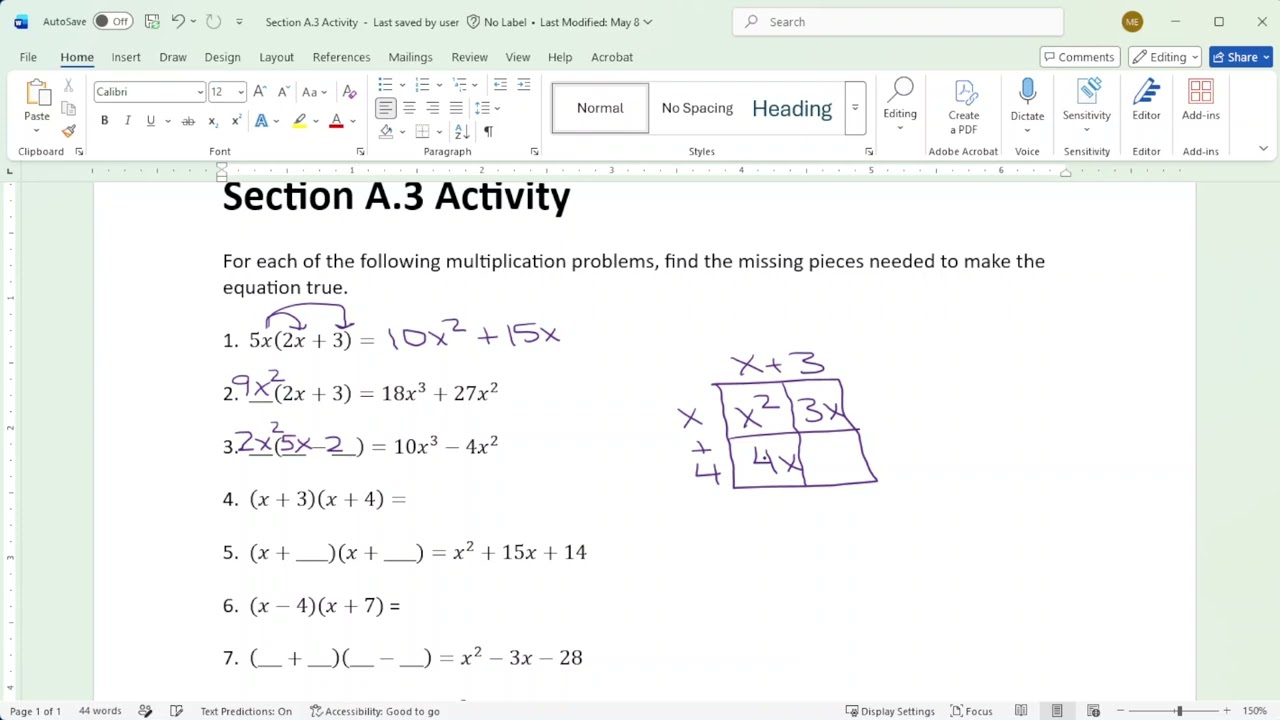Align paragraph text to the right
This screenshot has height=720, width=1280.
433,108
